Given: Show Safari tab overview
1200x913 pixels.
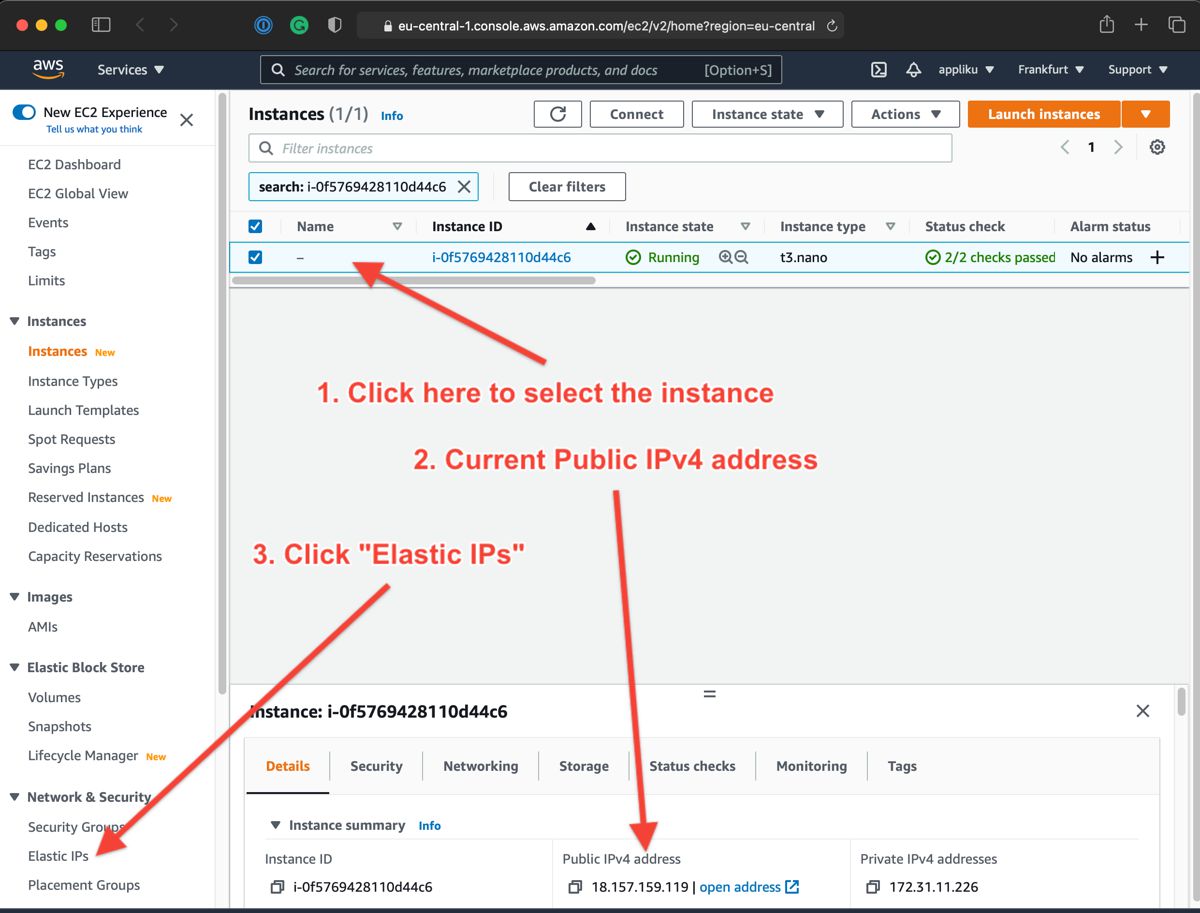Looking at the screenshot, I should click(x=1177, y=25).
